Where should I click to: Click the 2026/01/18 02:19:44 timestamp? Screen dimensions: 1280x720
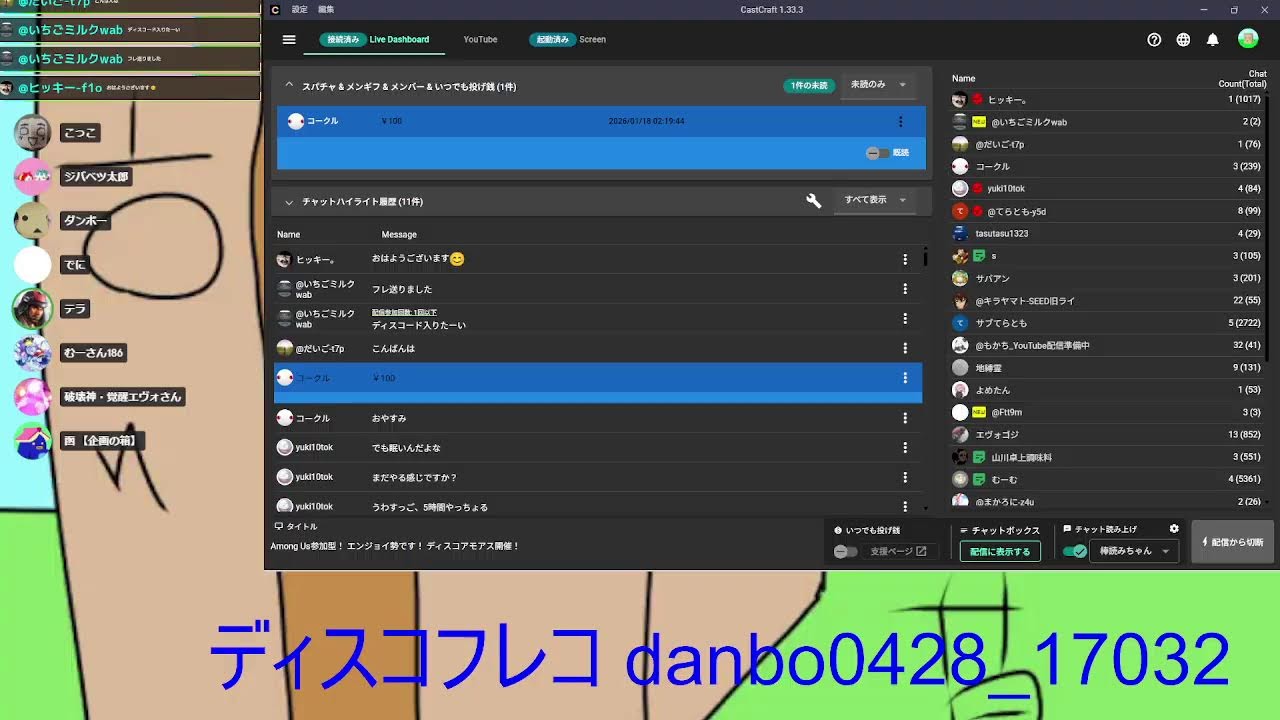(x=646, y=121)
